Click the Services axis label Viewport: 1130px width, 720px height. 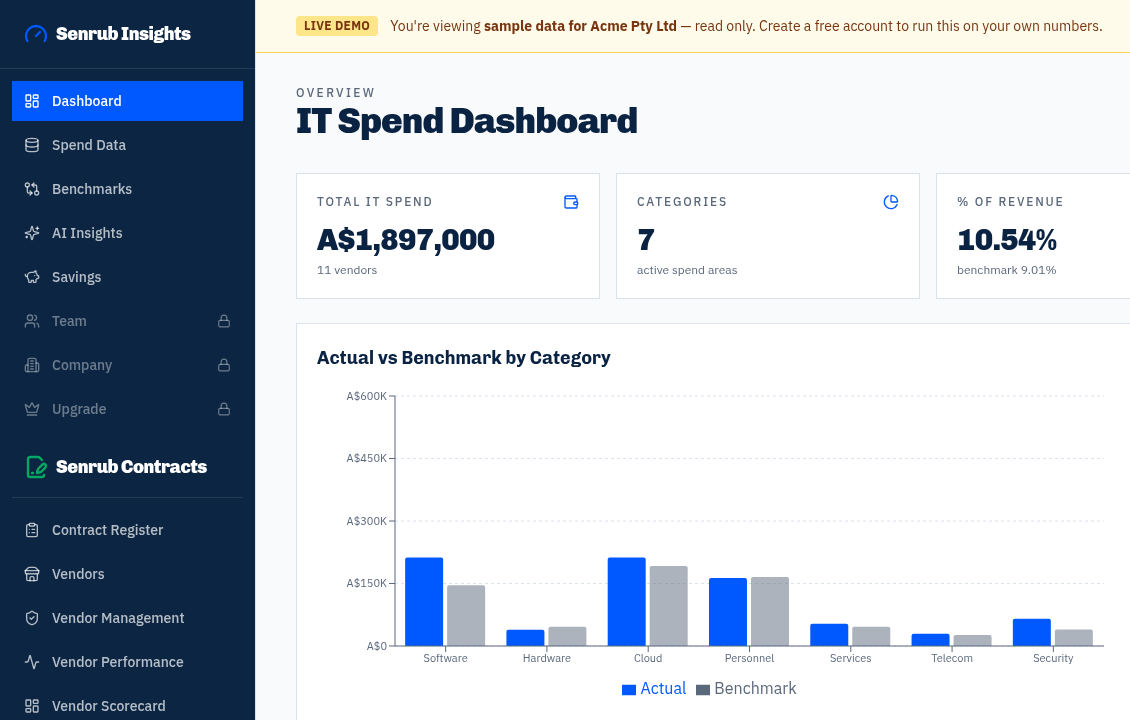(850, 658)
